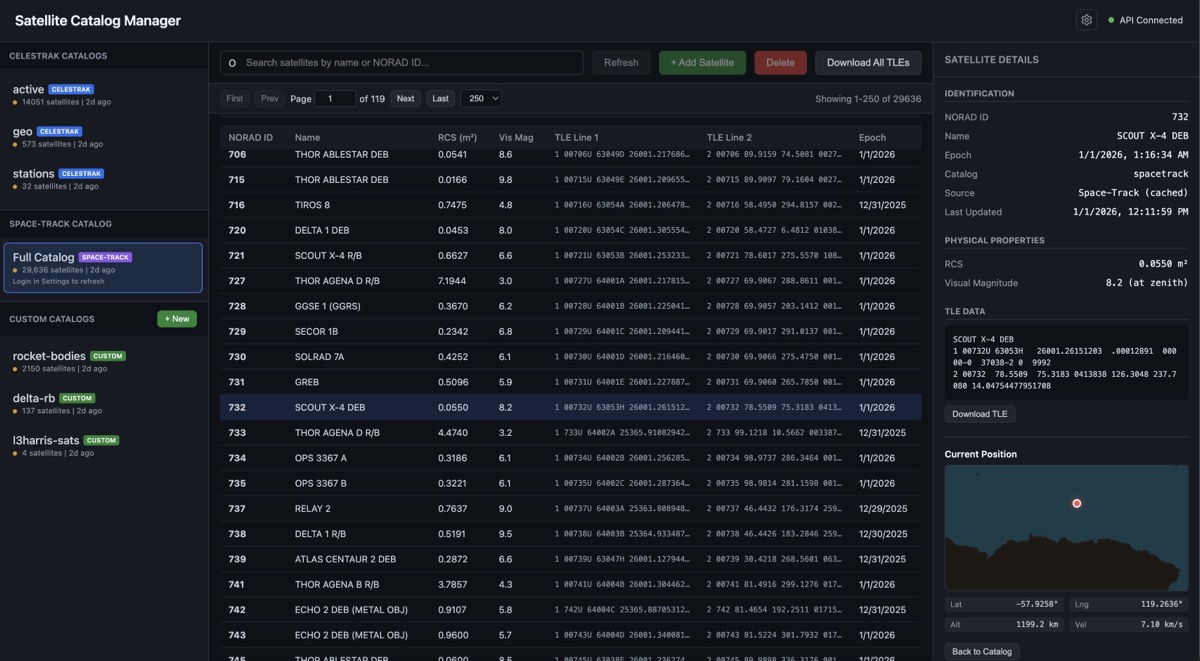Open settings via the gear icon
Viewport: 1200px width, 661px height.
(1086, 19)
